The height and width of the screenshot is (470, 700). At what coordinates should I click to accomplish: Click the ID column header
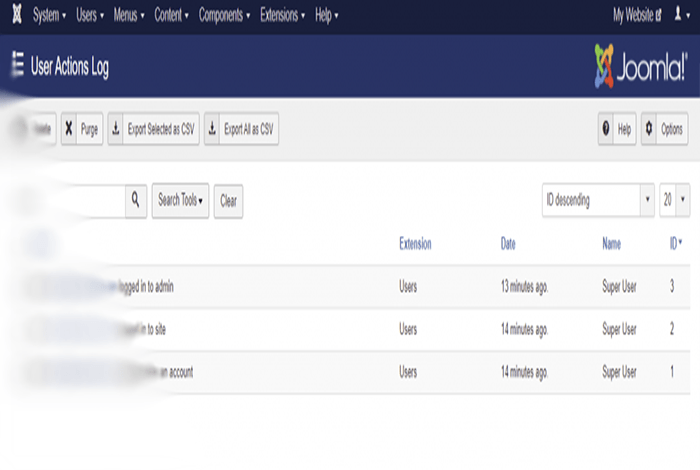(x=675, y=243)
